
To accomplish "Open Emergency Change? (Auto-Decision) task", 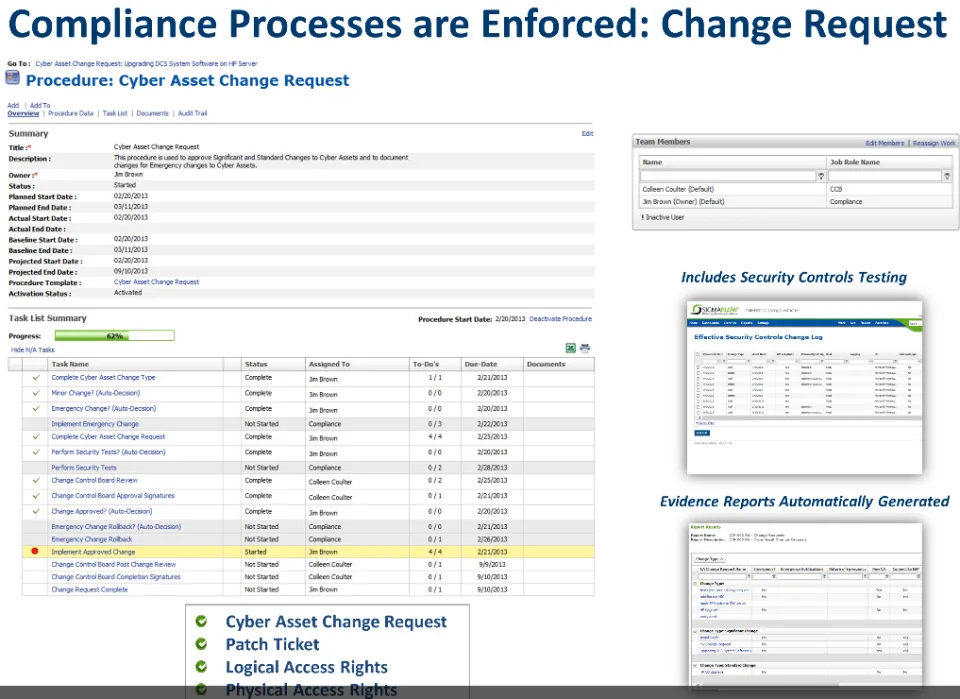I will coord(103,408).
